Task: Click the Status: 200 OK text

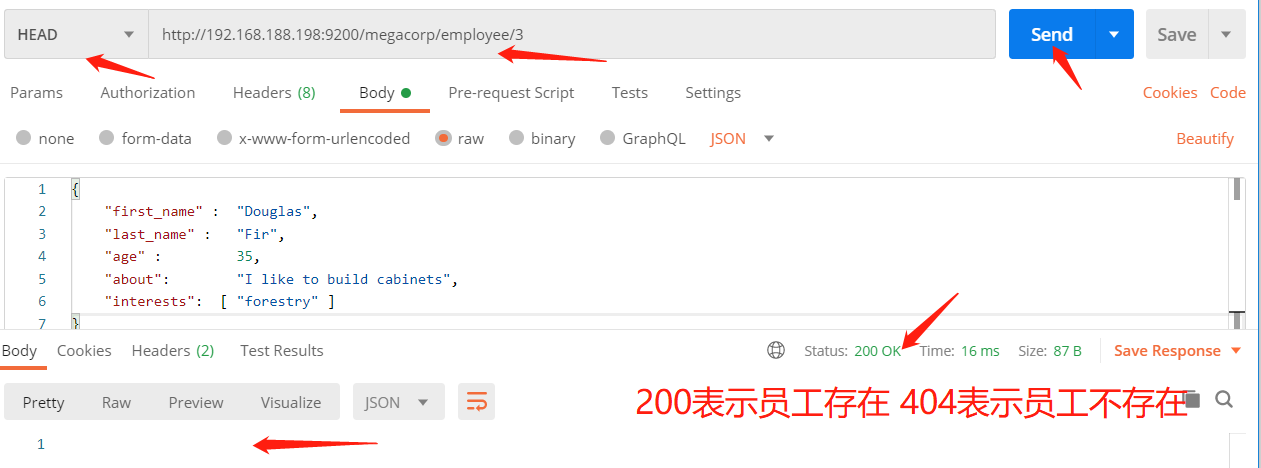Action: (x=853, y=351)
